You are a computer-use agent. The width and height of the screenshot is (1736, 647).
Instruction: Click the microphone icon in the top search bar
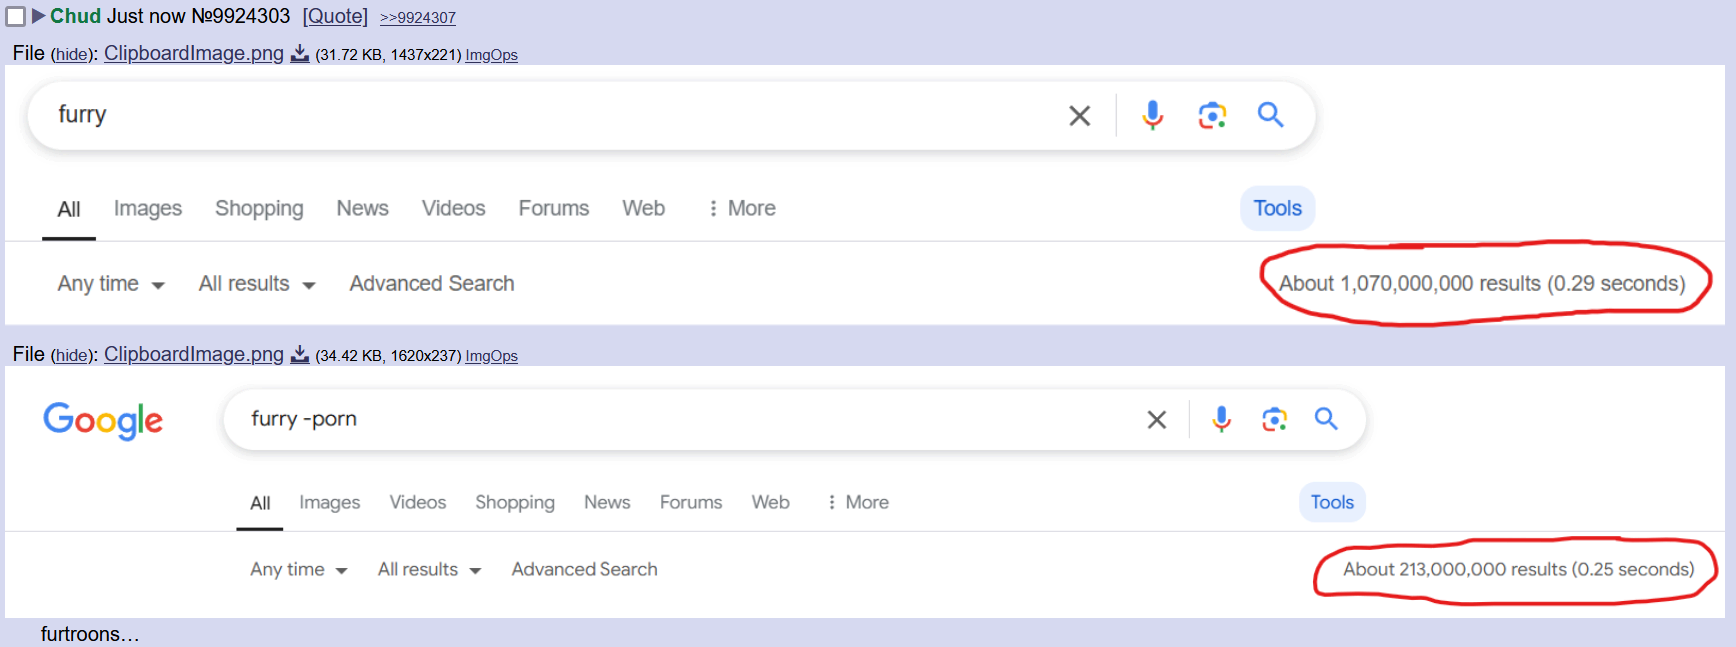1152,115
